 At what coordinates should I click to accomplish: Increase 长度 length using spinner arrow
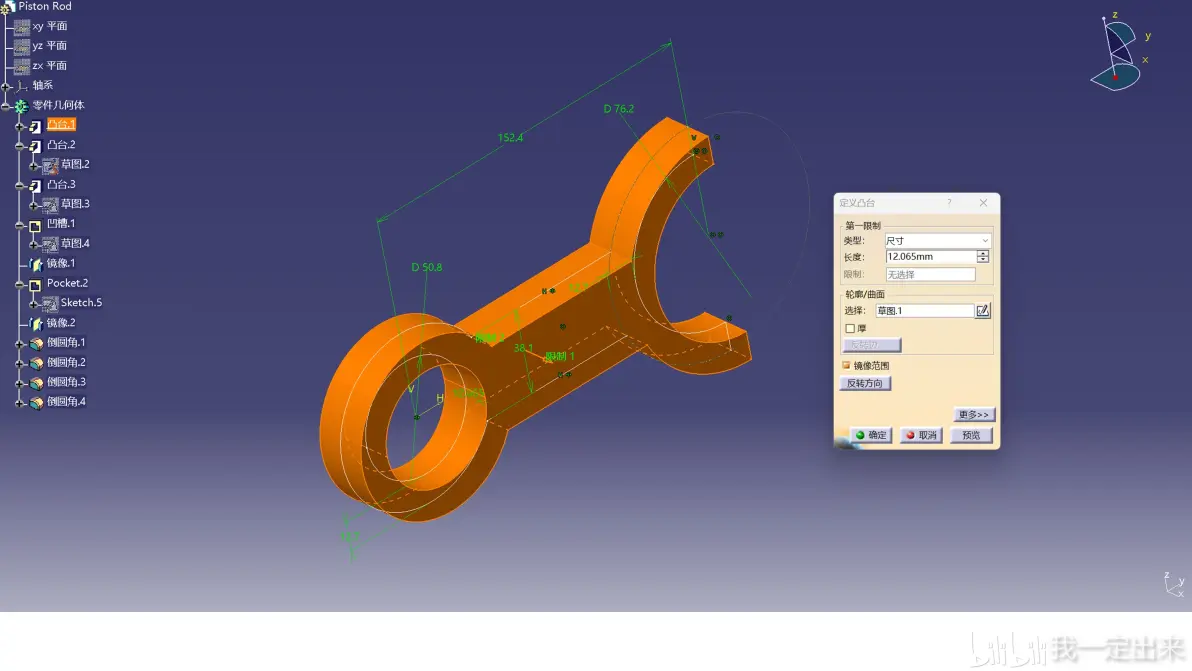click(x=983, y=253)
